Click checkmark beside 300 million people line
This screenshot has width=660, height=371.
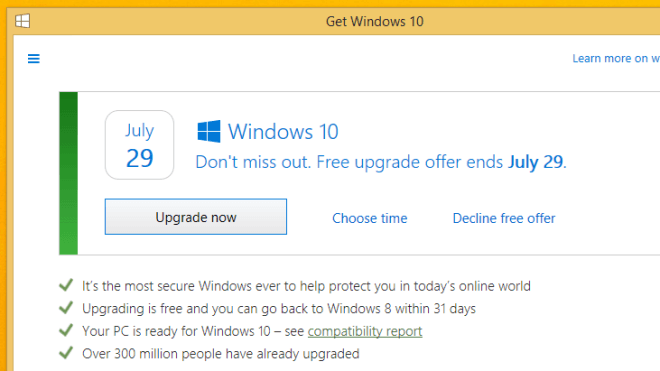[66, 352]
